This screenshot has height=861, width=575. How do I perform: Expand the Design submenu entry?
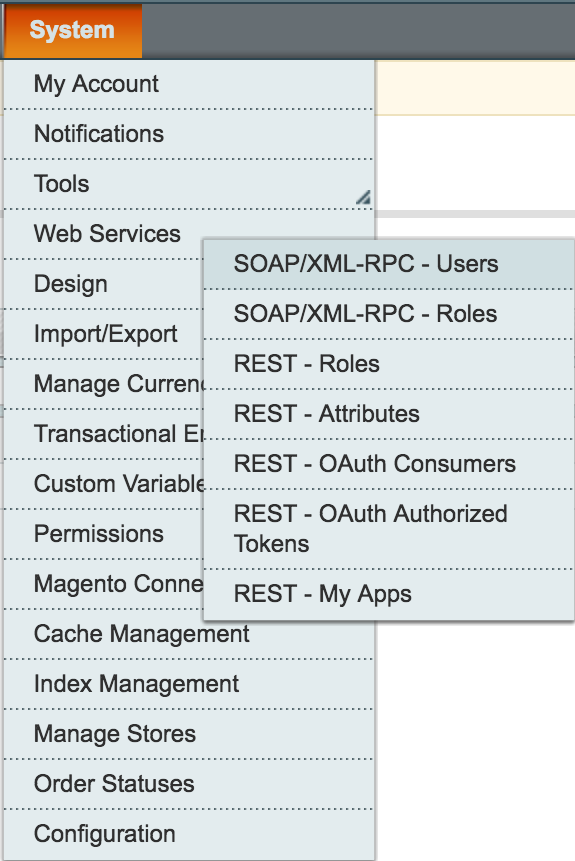pyautogui.click(x=104, y=284)
